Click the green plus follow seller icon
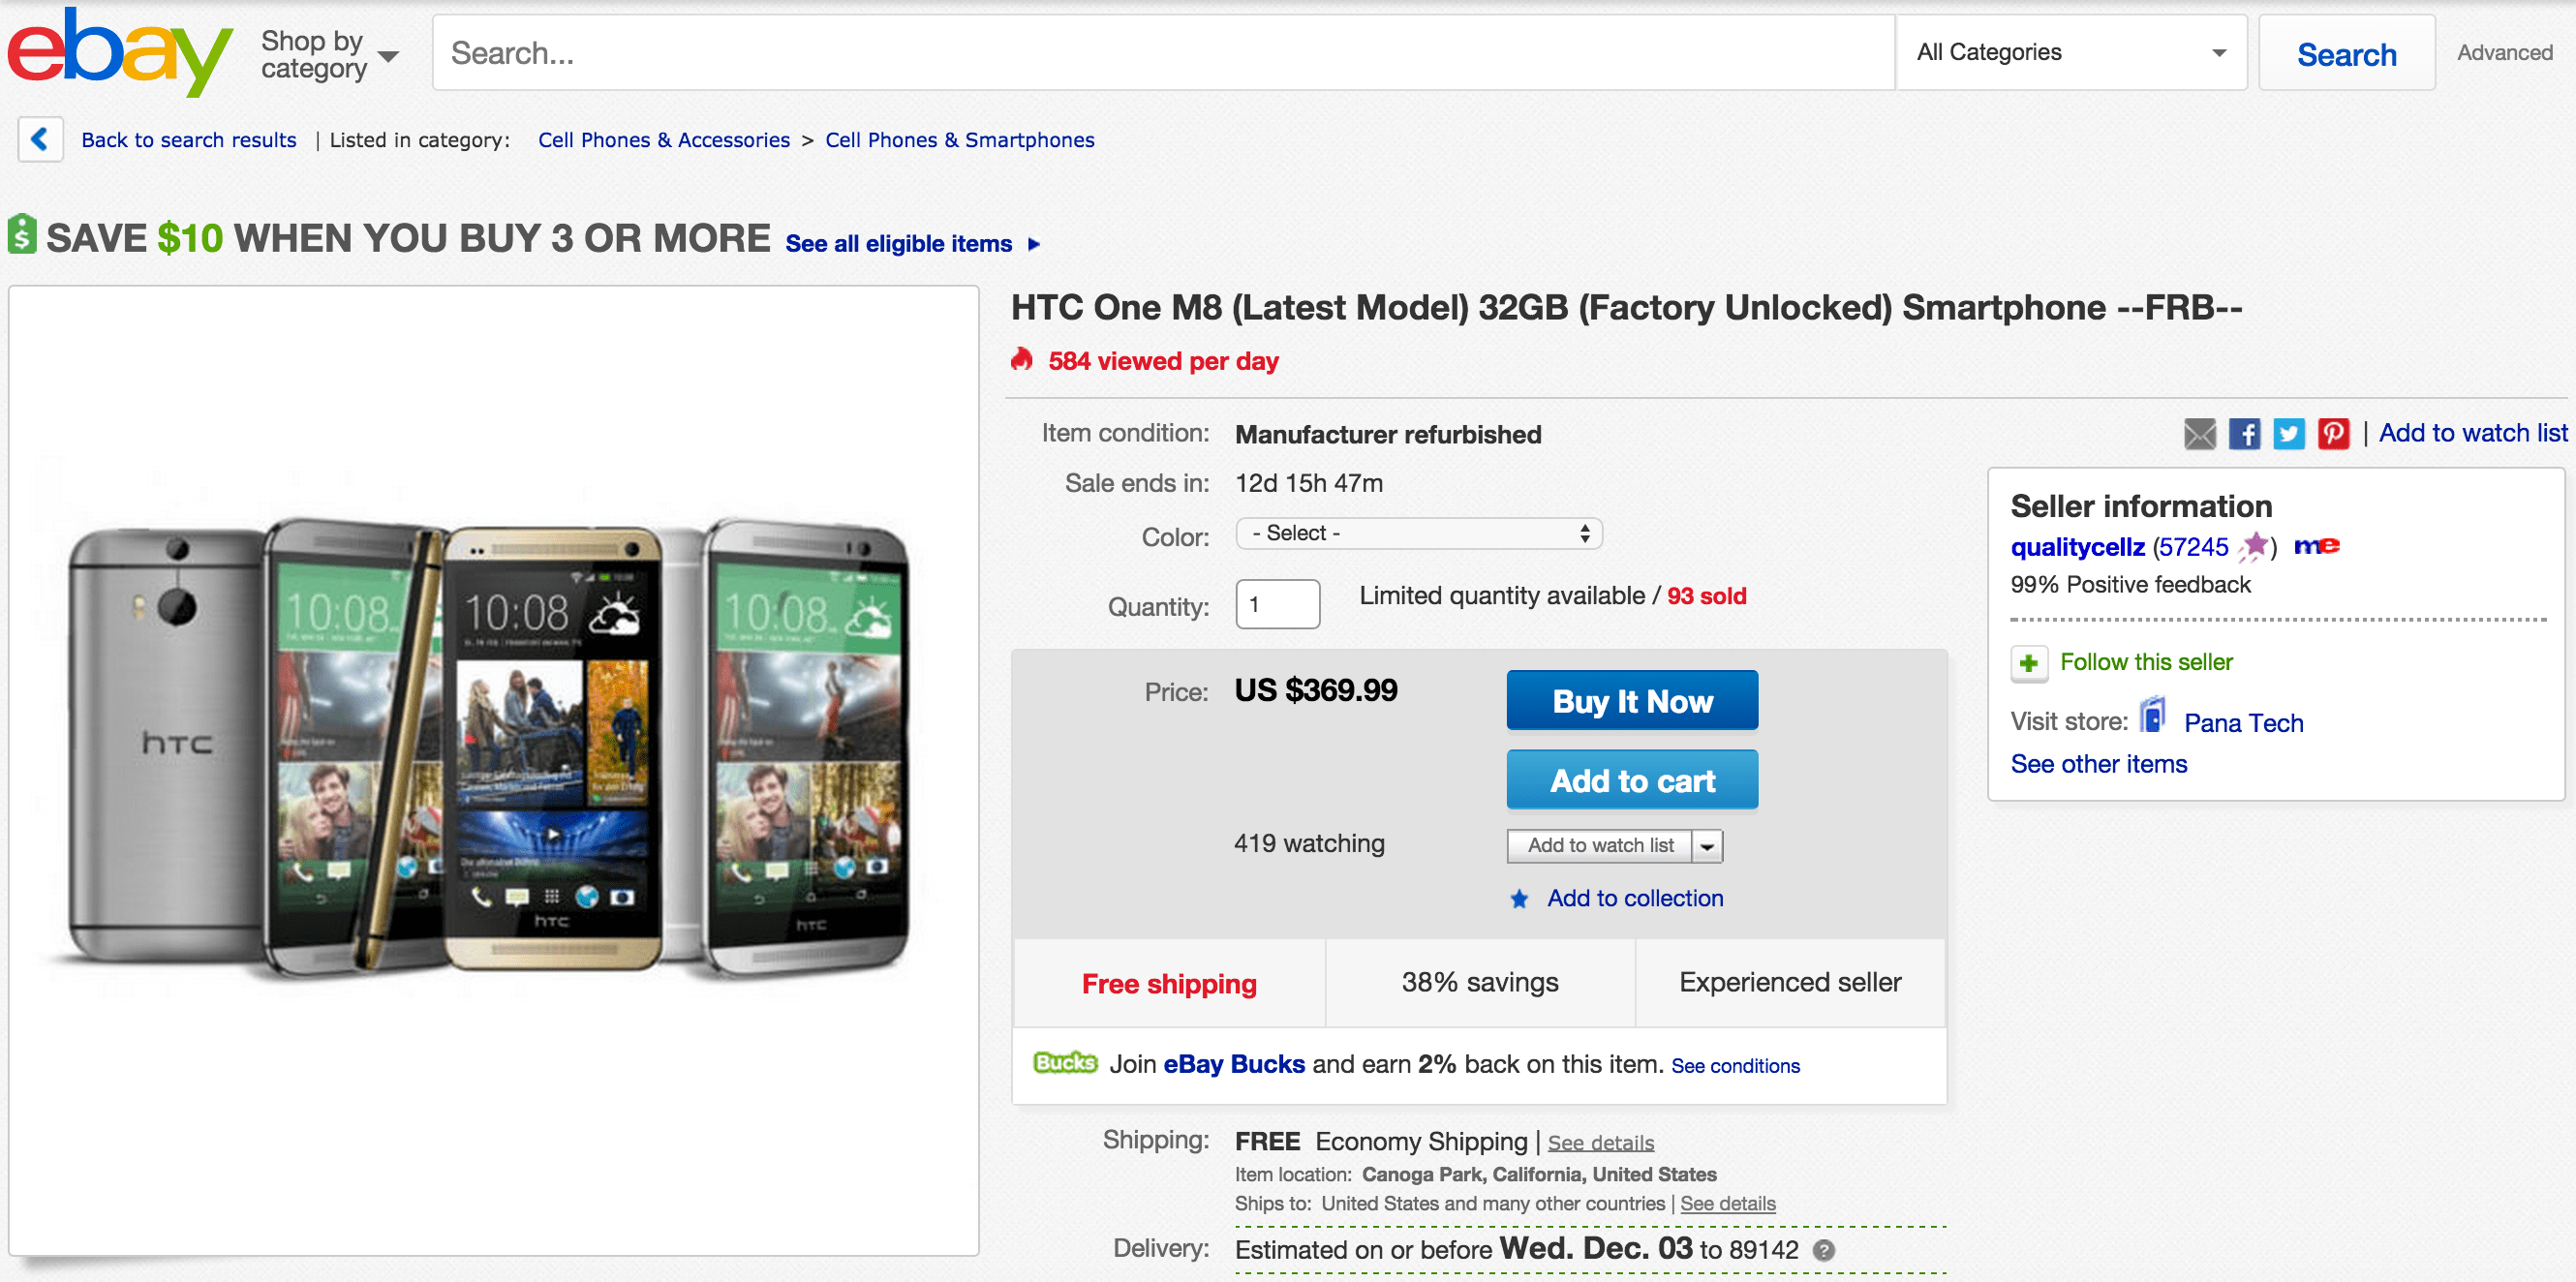 (x=2028, y=663)
